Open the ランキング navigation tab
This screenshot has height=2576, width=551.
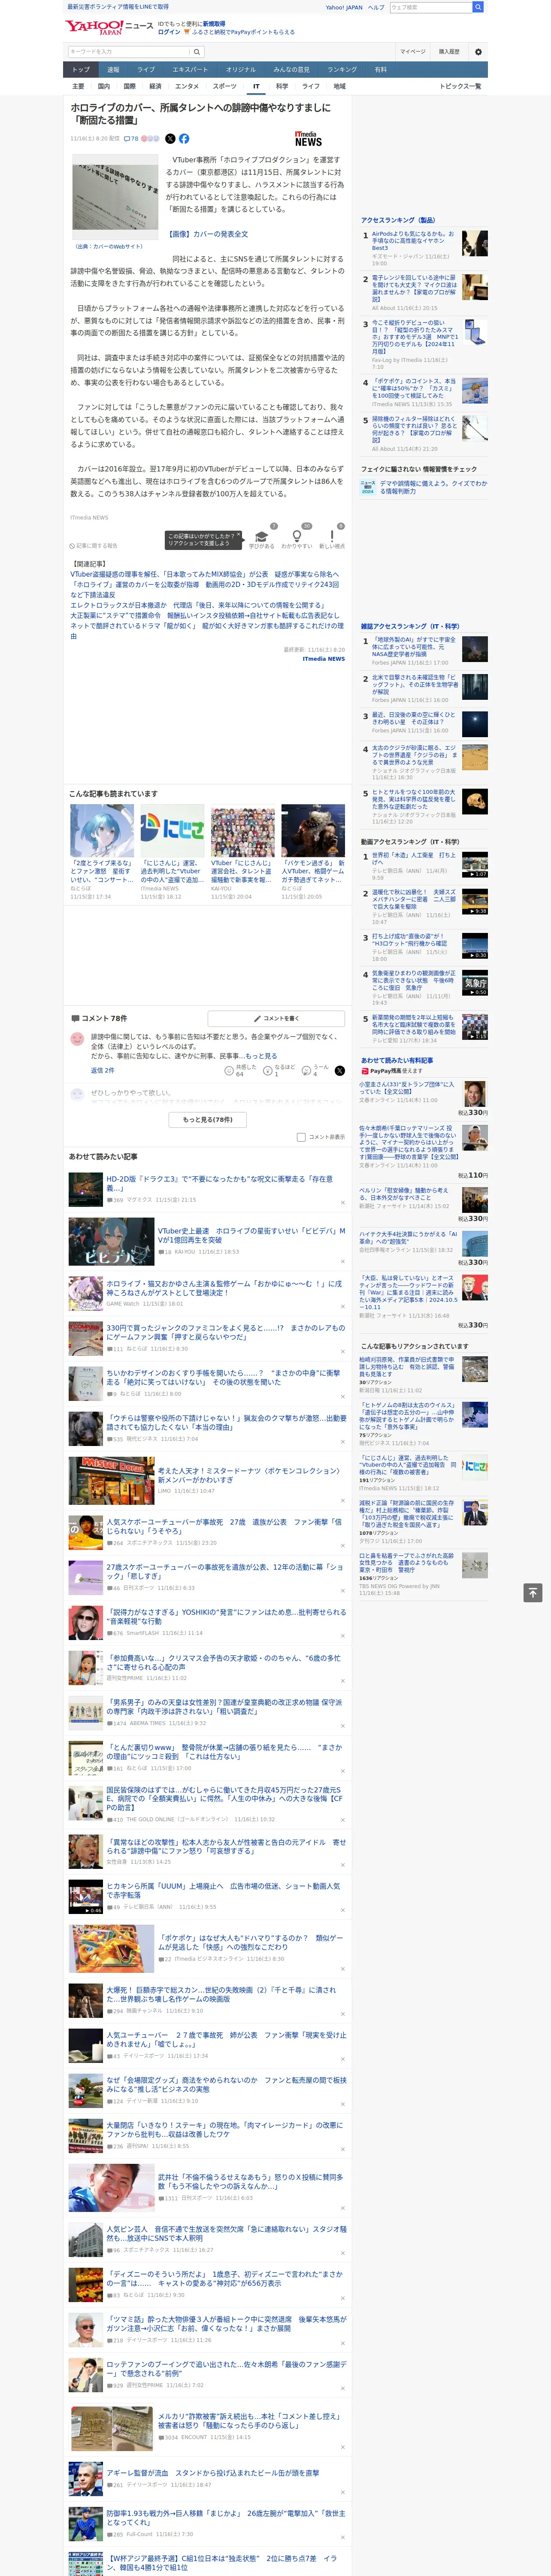click(342, 69)
